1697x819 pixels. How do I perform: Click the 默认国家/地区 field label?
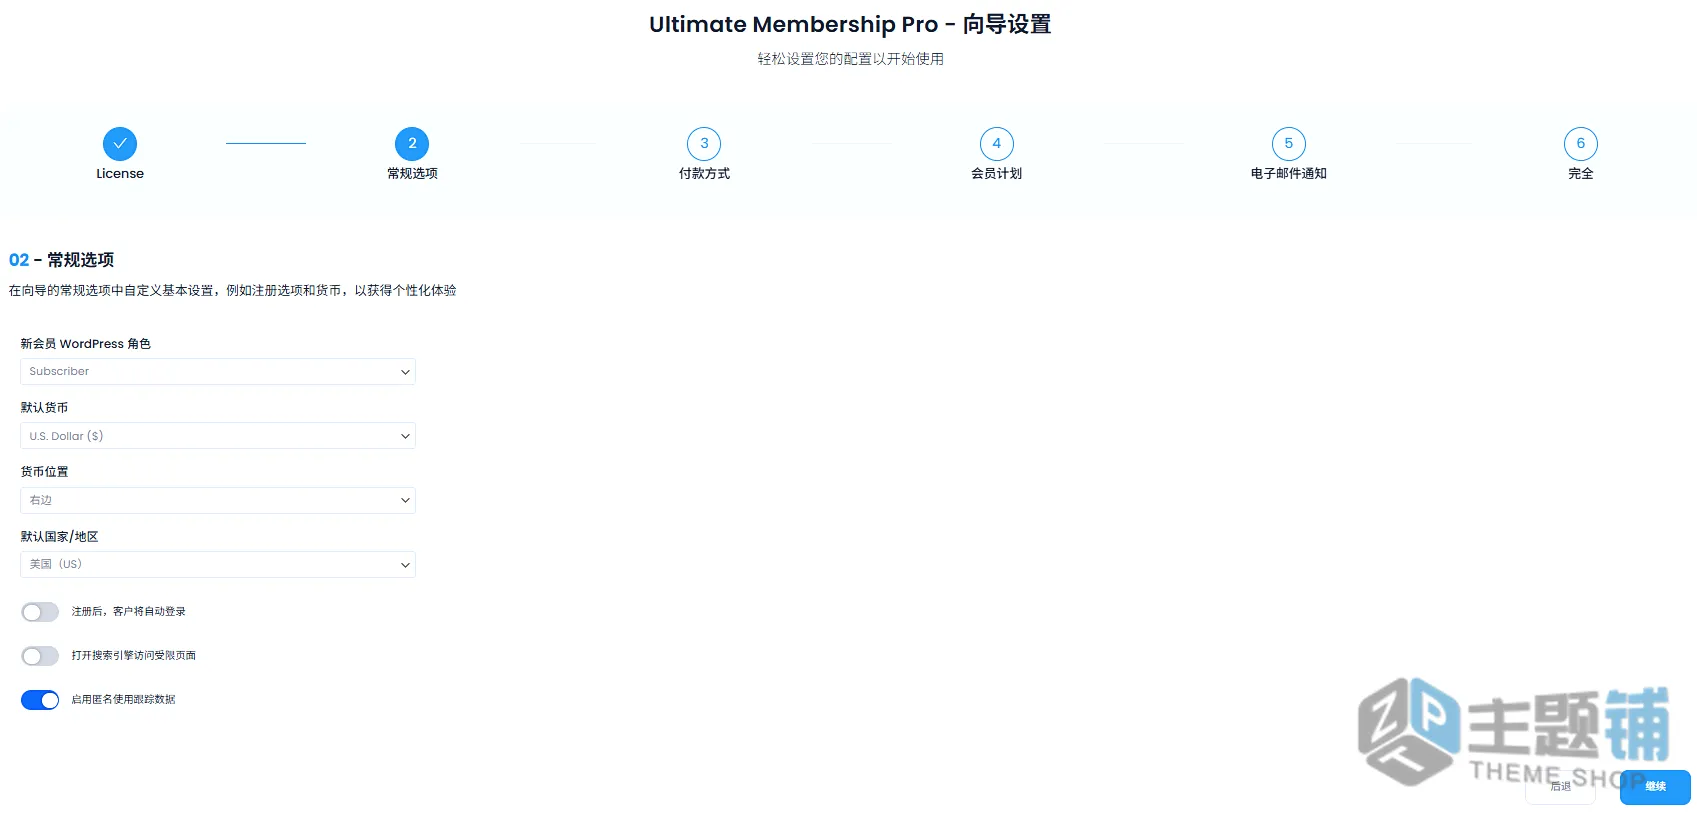[59, 537]
